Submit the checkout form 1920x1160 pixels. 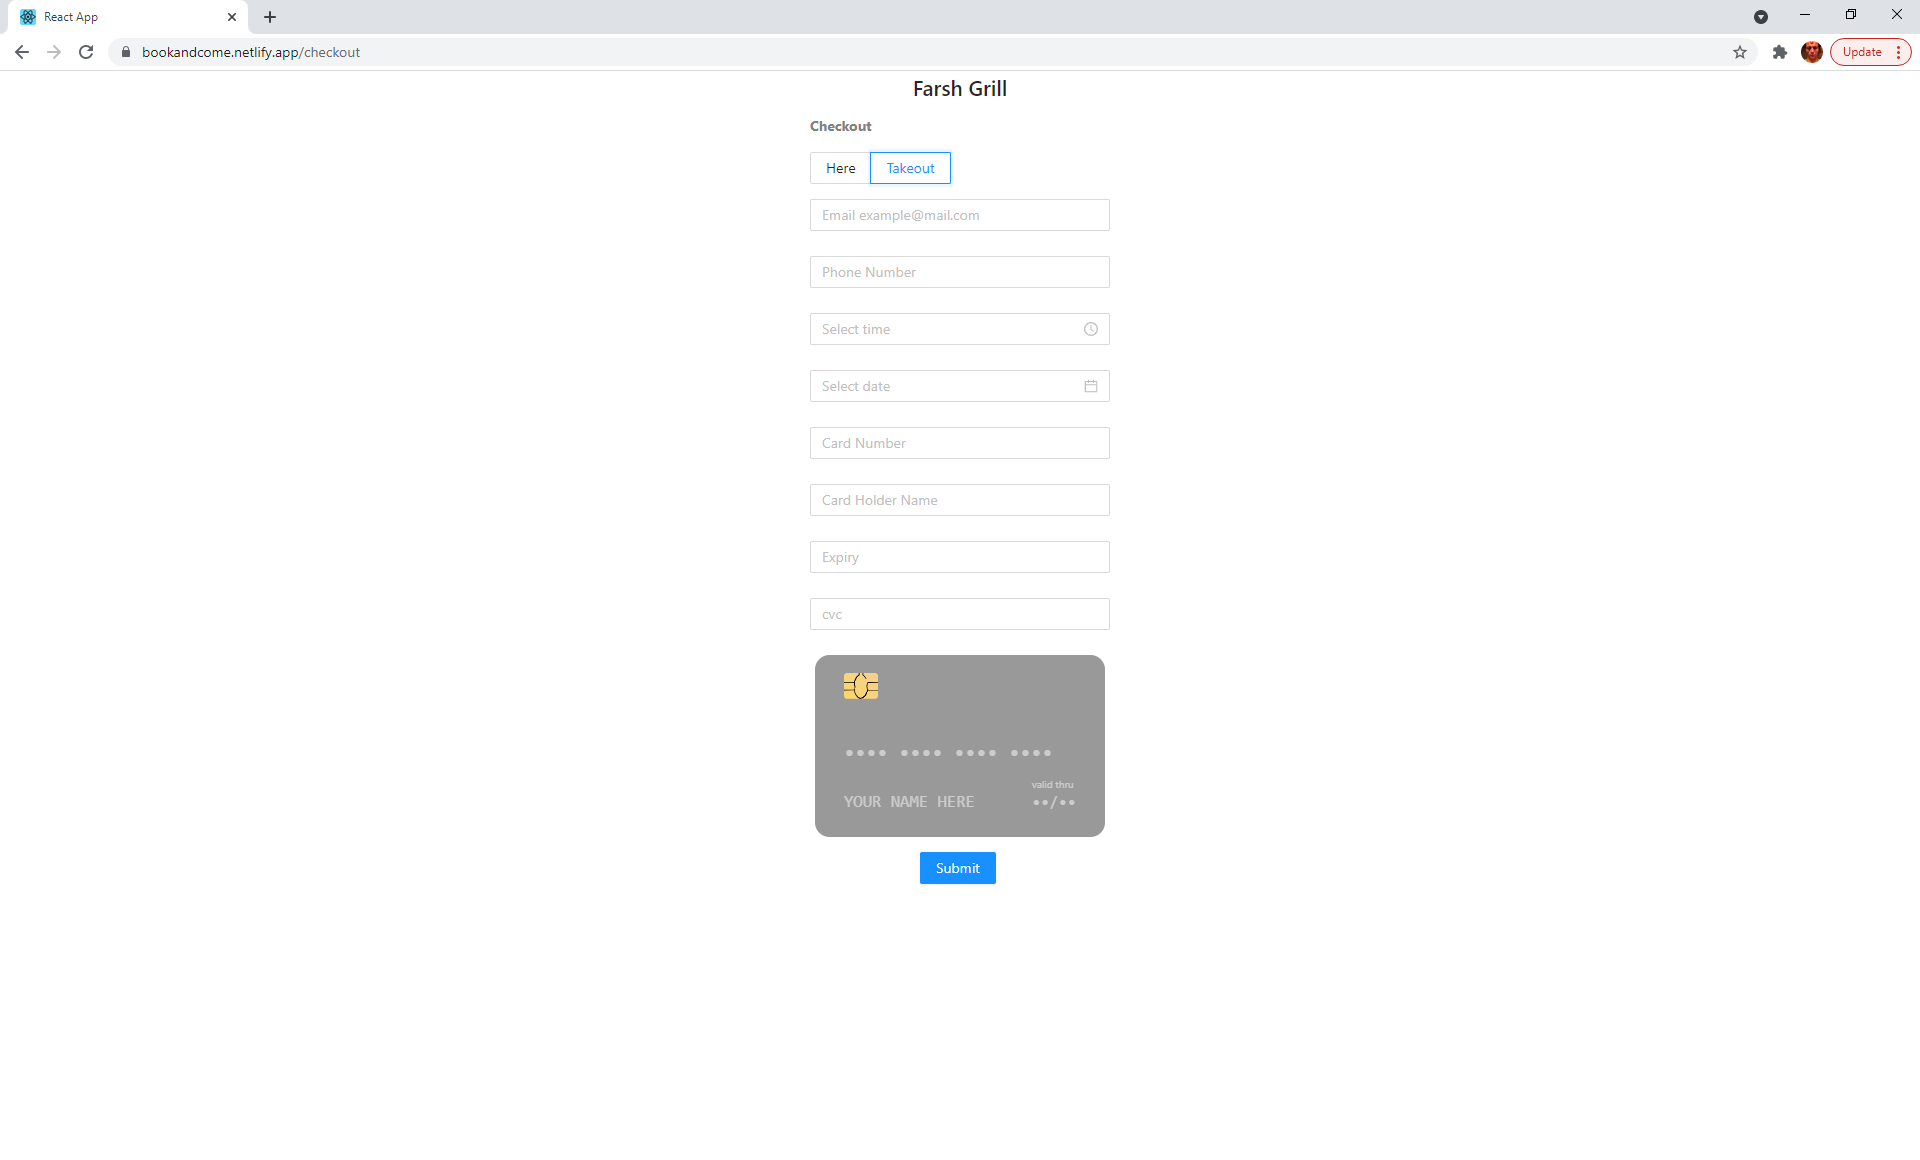click(957, 868)
